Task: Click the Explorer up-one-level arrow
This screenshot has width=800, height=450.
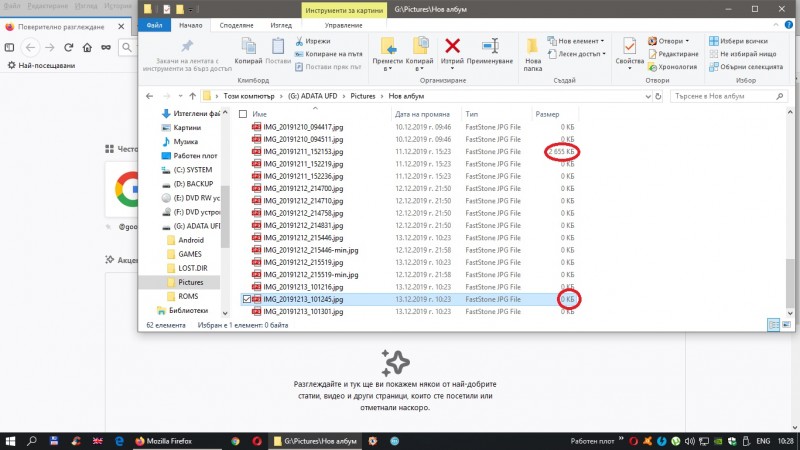Action: tap(192, 96)
